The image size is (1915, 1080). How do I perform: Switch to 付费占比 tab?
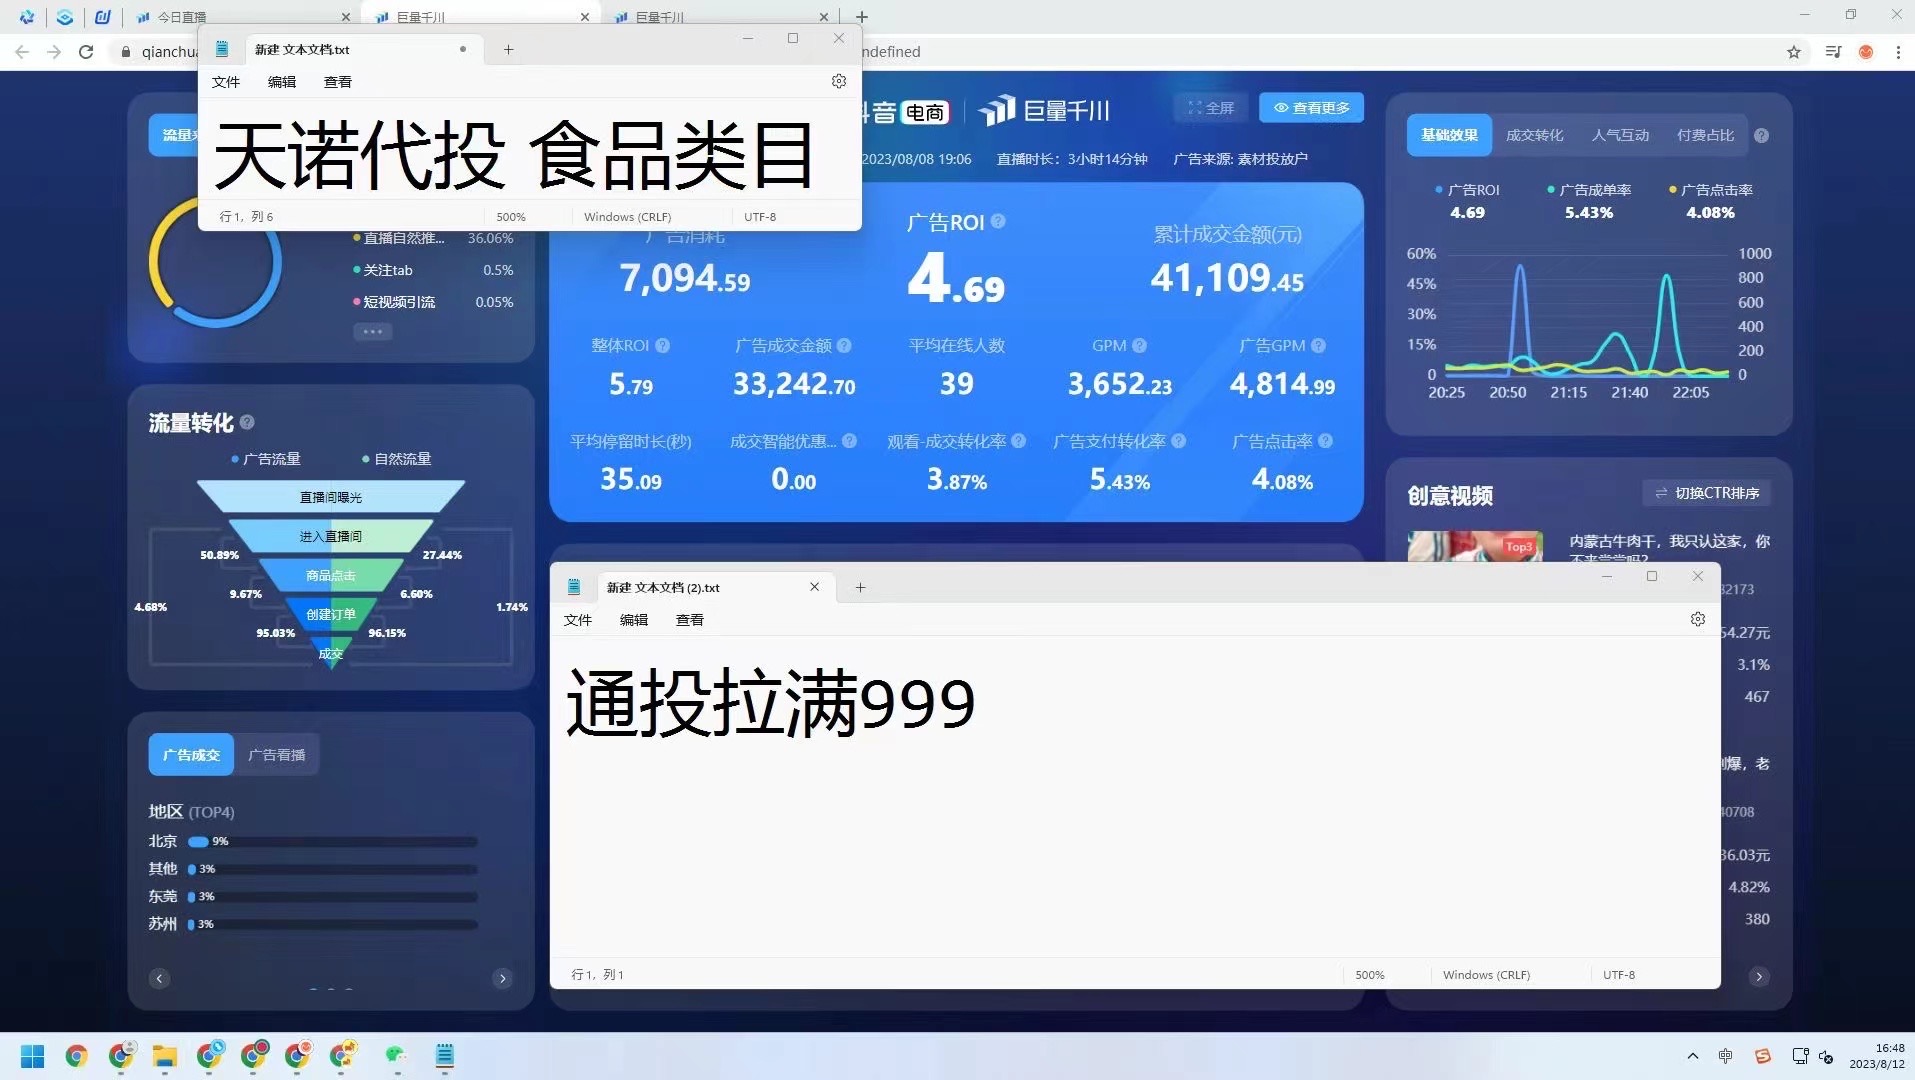point(1705,135)
